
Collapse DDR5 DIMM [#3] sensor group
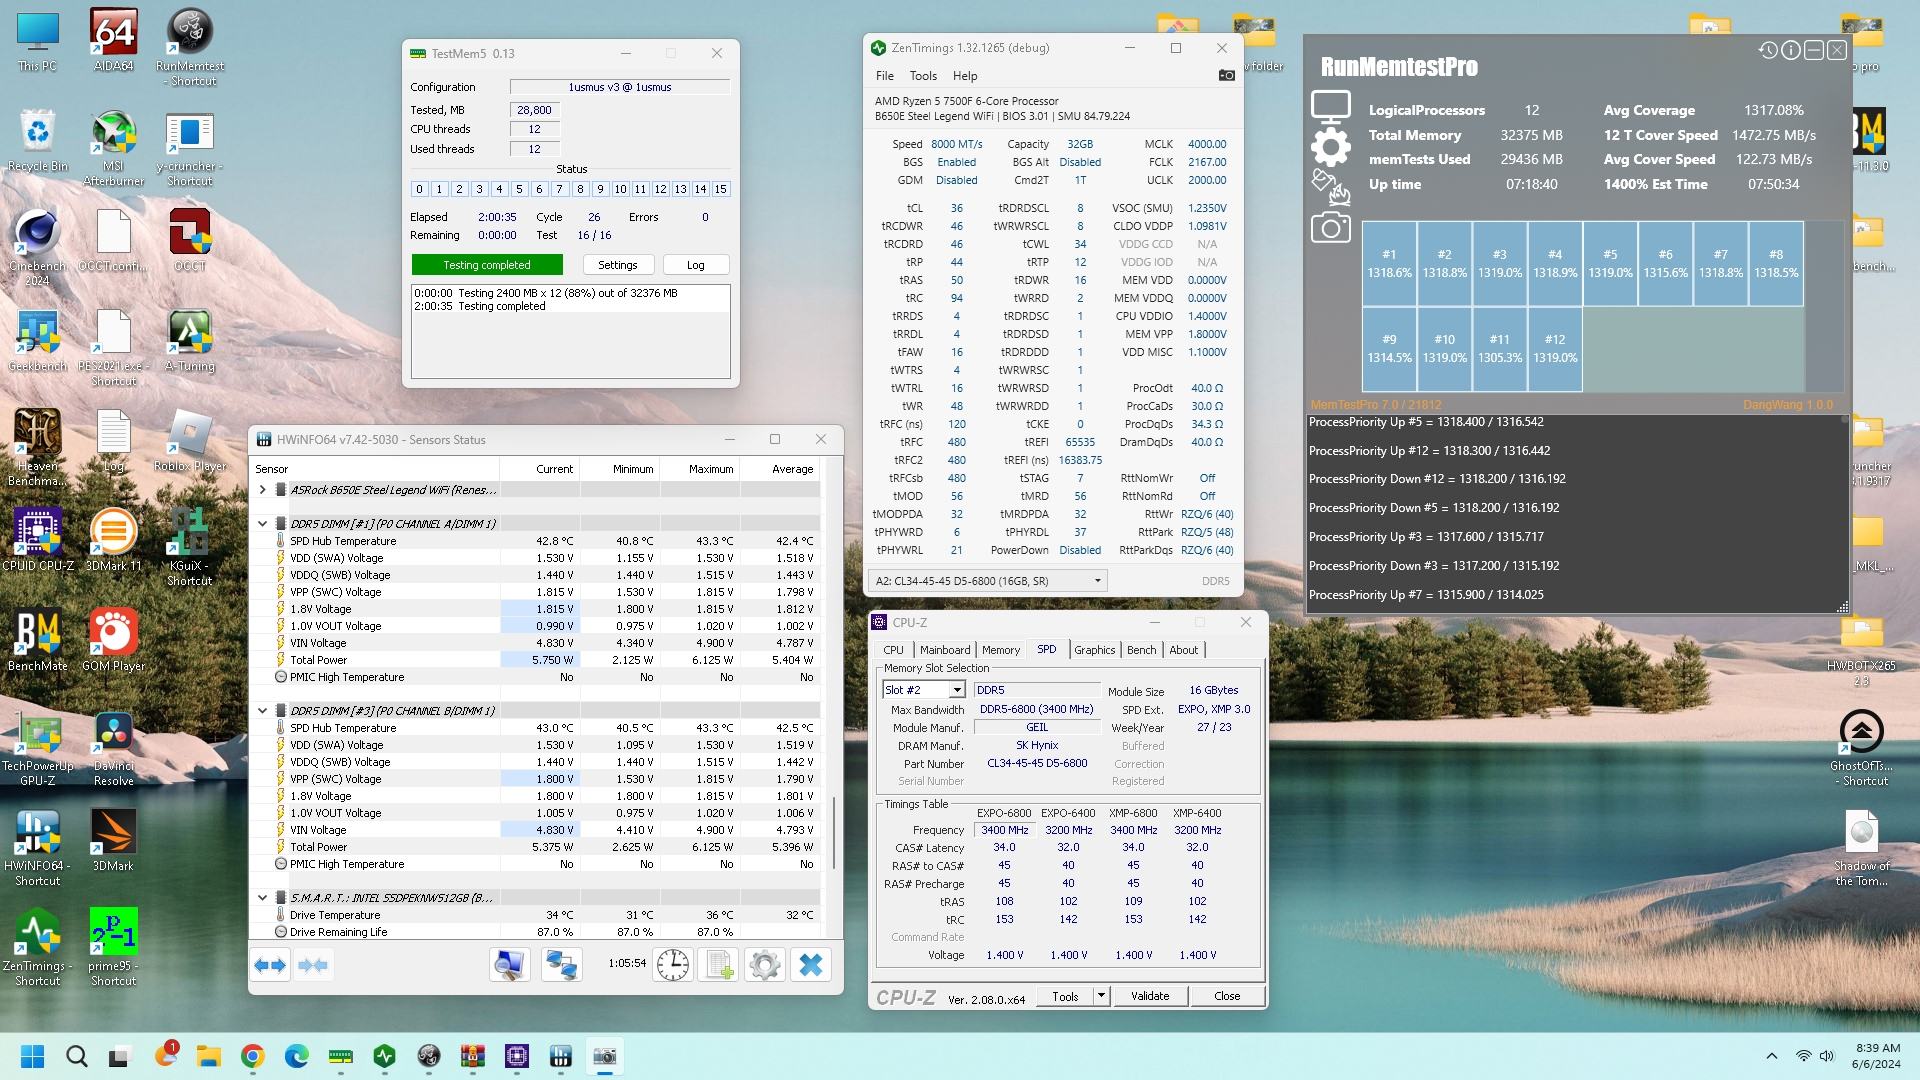(263, 710)
